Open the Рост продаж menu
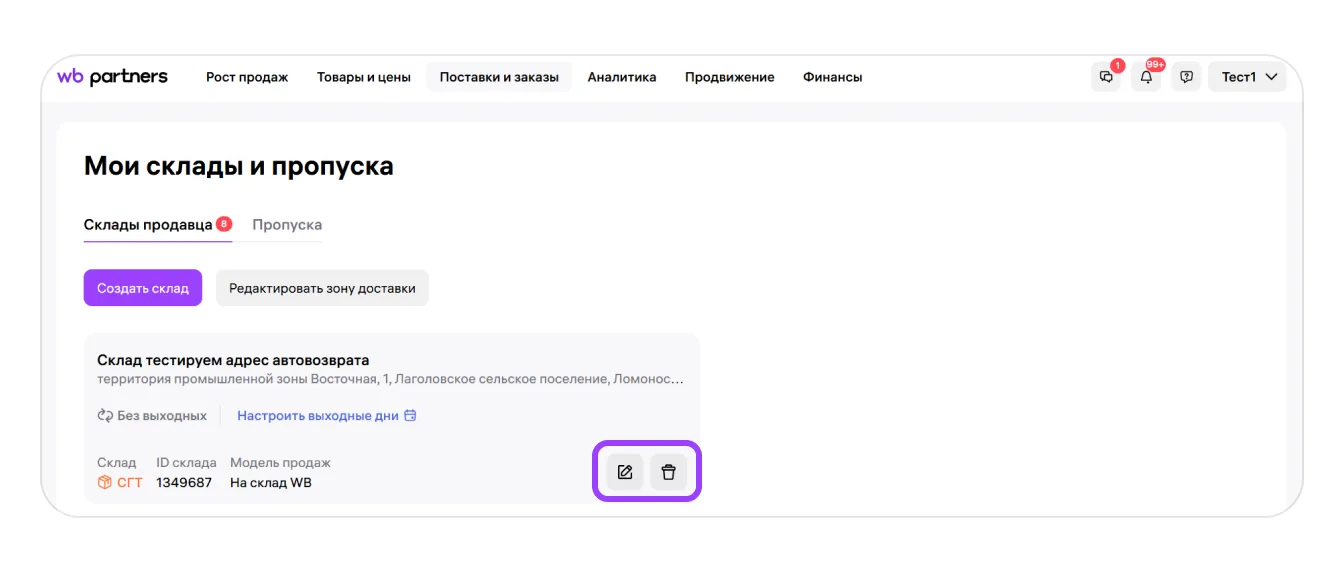Screen dimensions: 1344x572 coord(247,77)
